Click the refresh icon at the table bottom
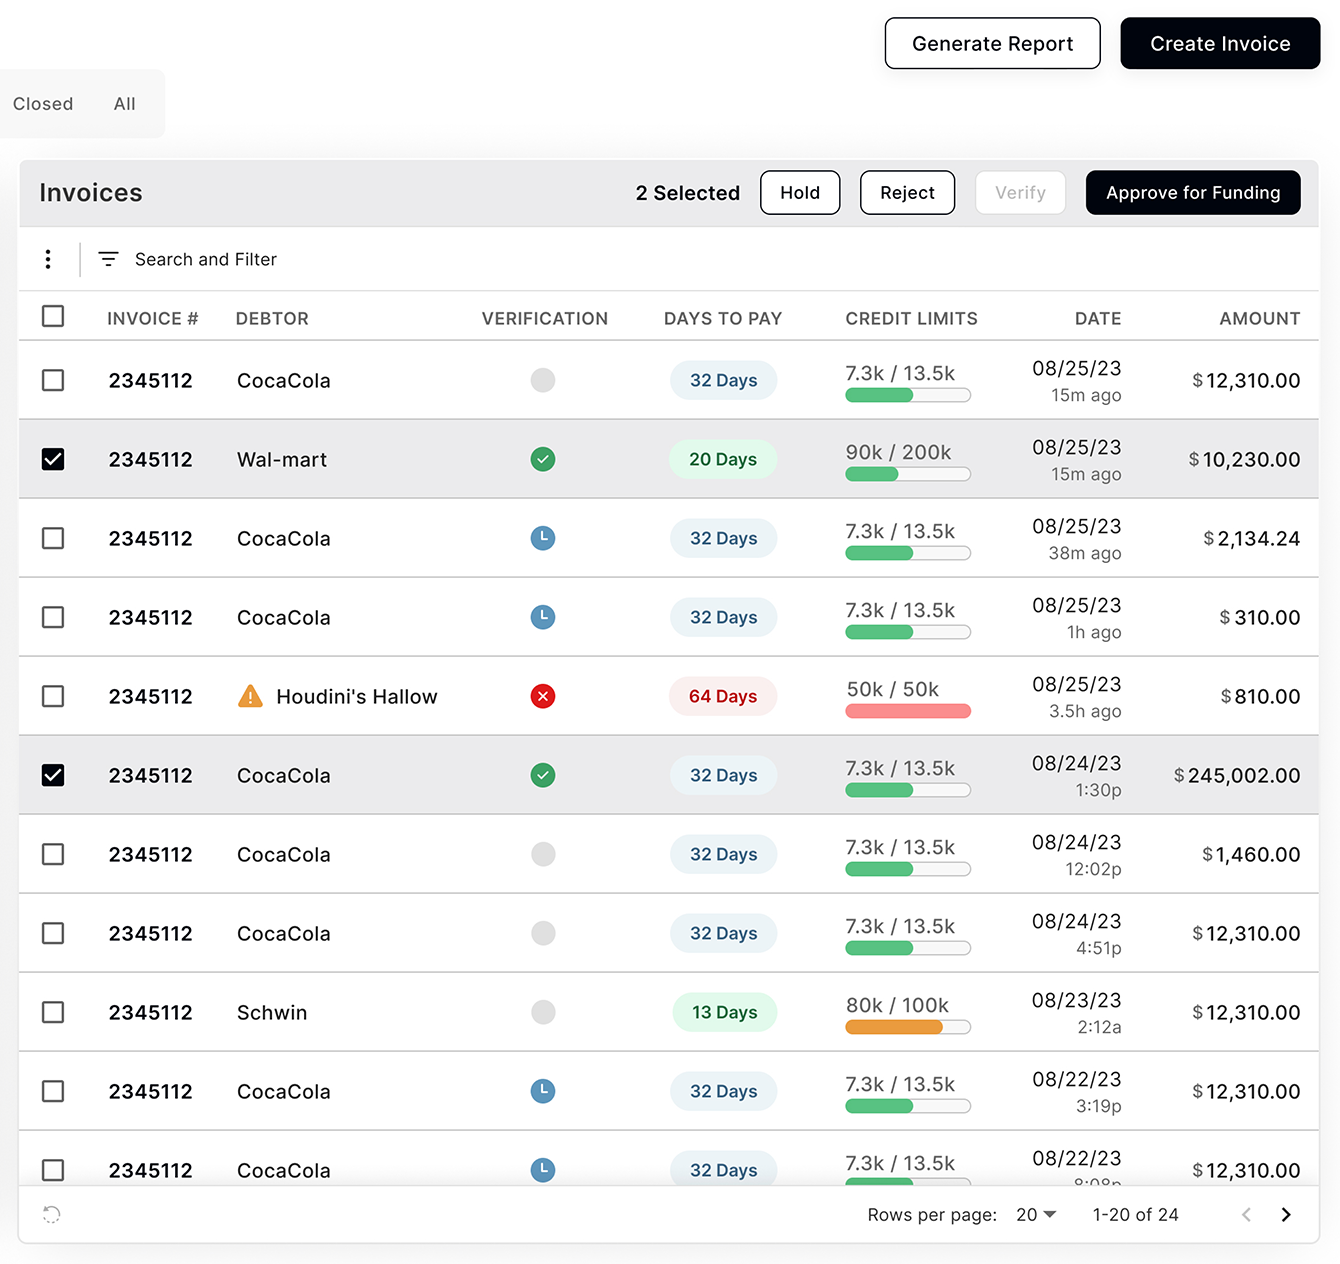The width and height of the screenshot is (1340, 1264). (x=51, y=1214)
